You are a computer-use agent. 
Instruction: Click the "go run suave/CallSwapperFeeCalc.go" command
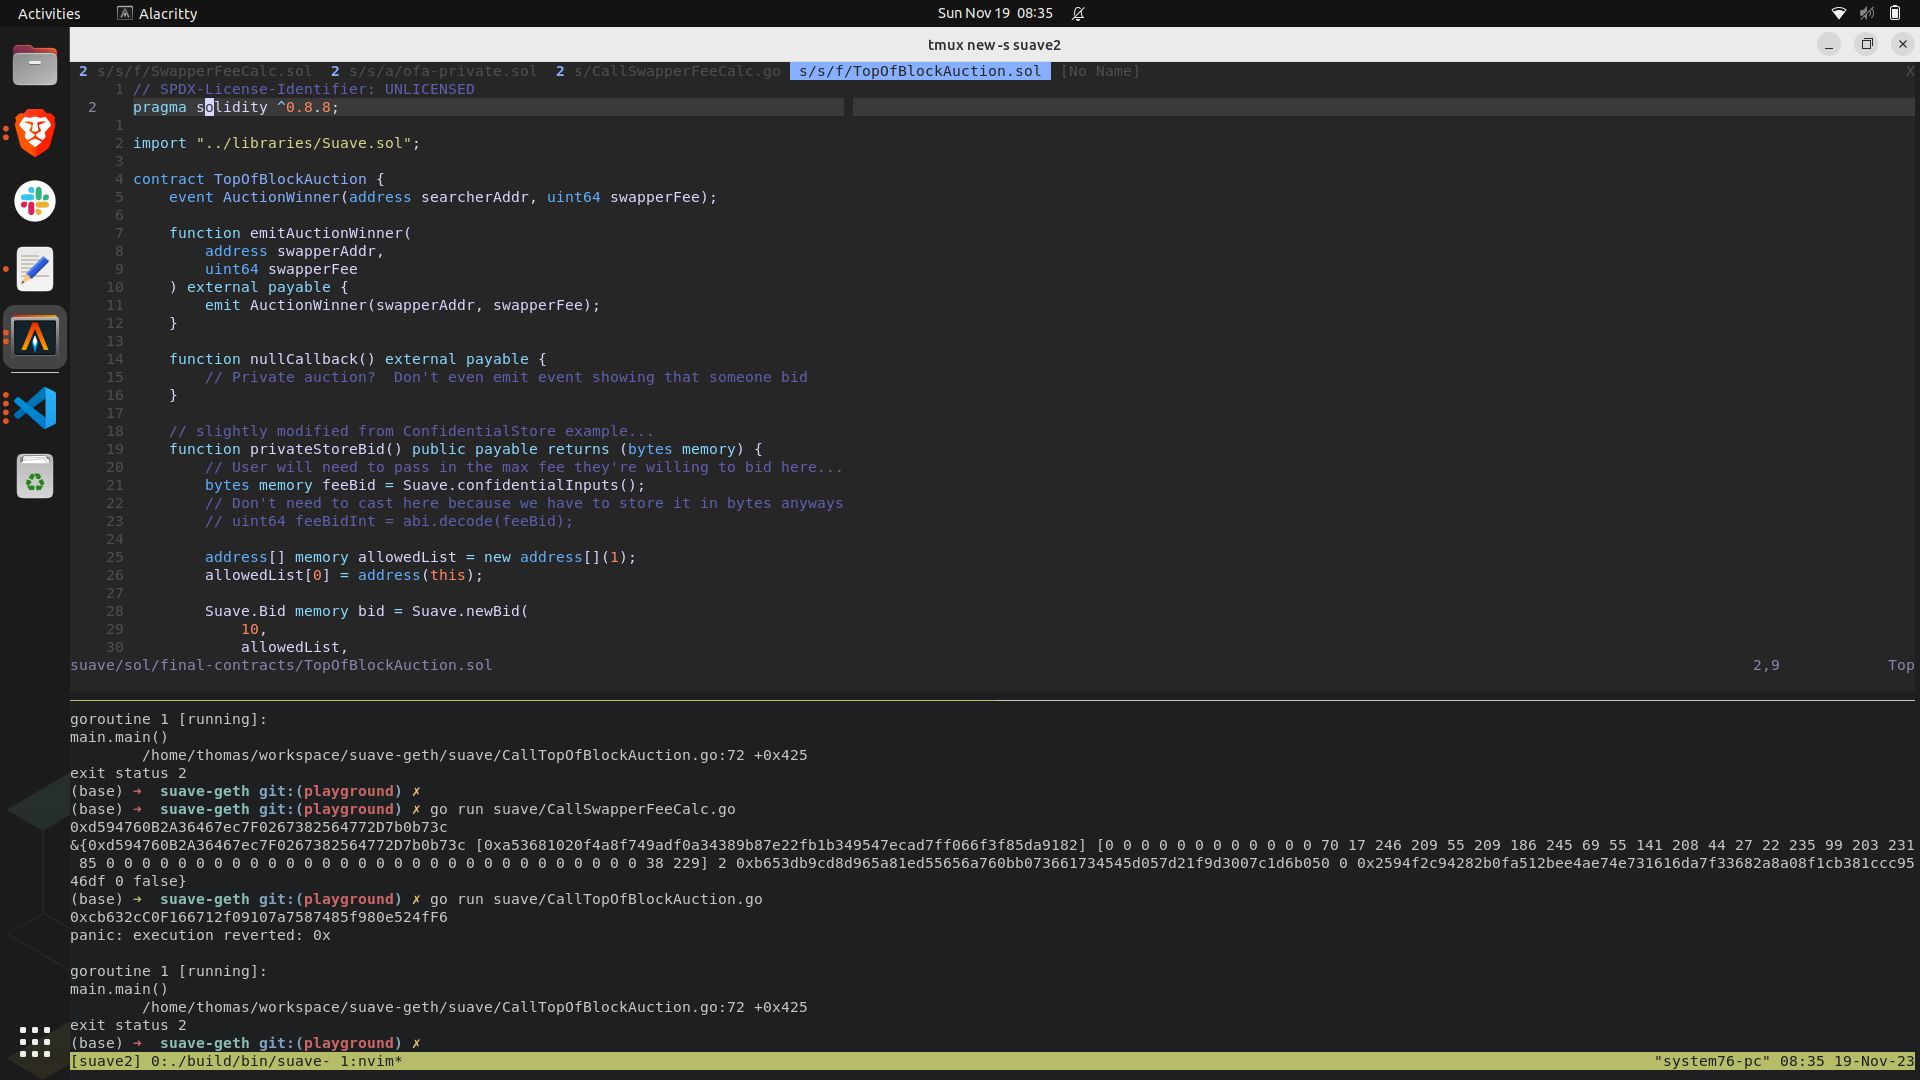point(583,809)
